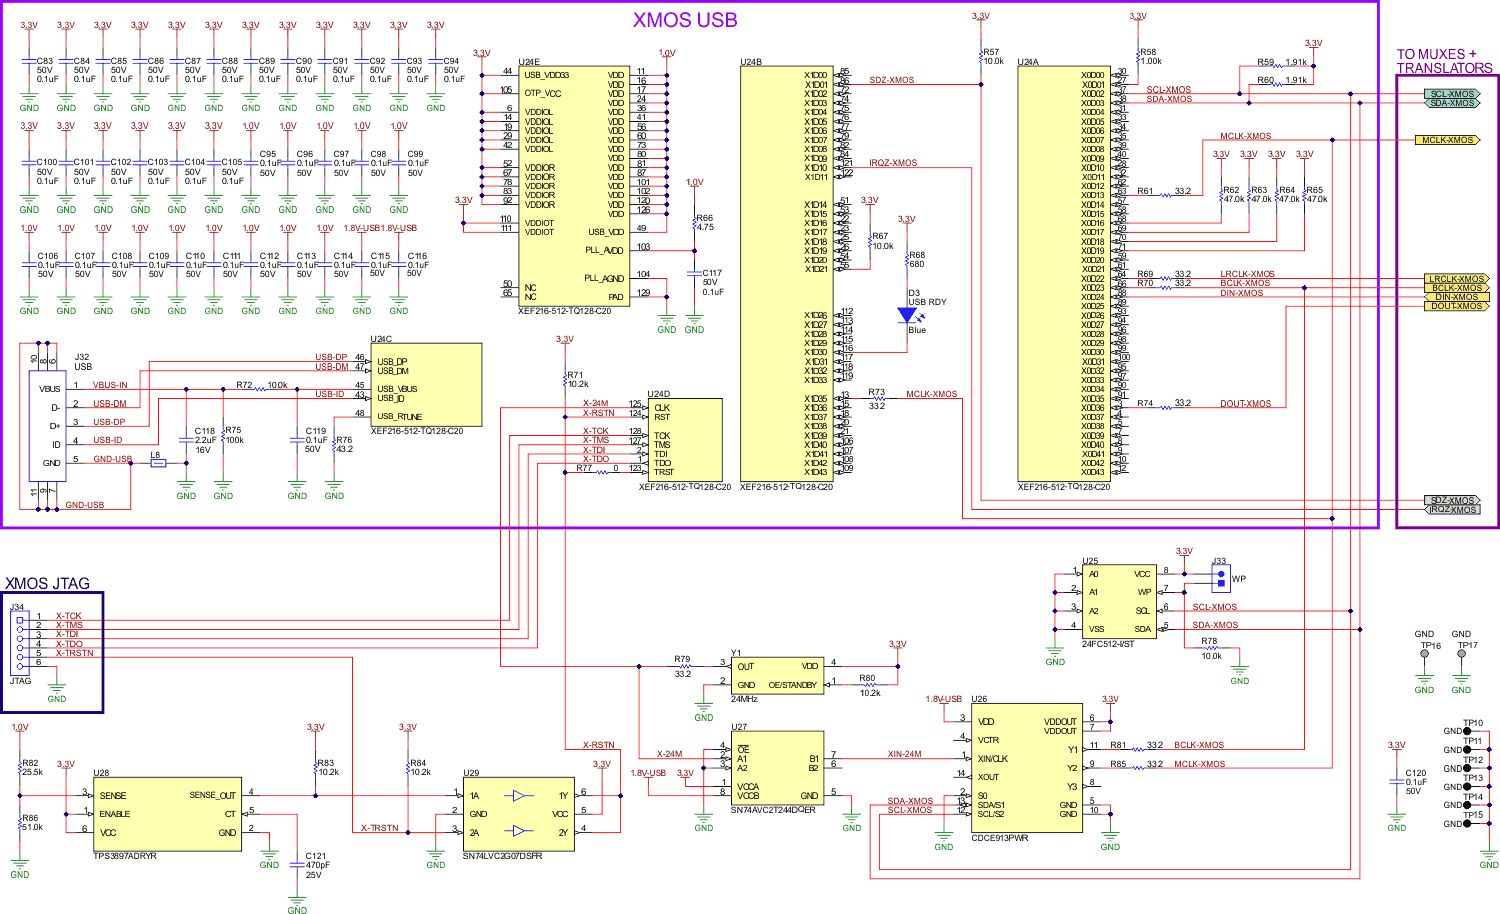
Task: Select resistor R58 1.00k label
Action: tap(1150, 57)
